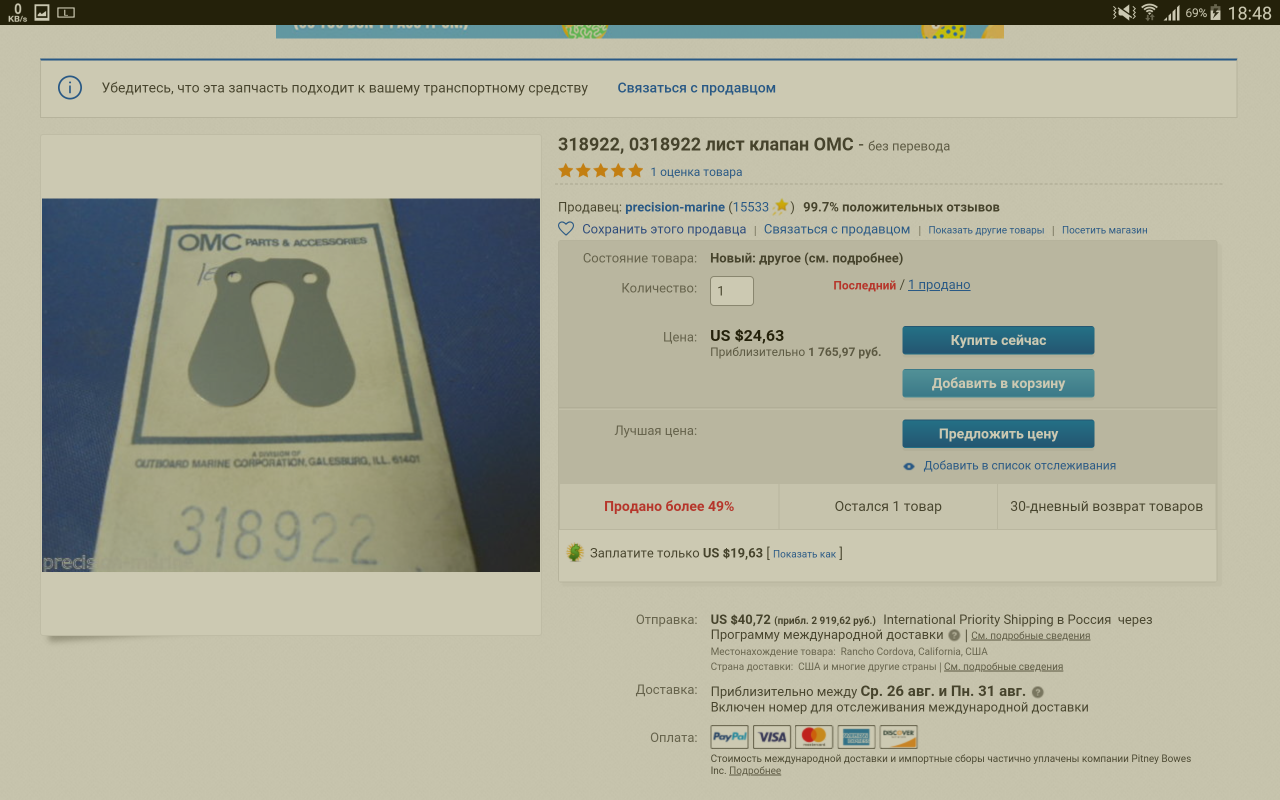Click the info icon in the compatibility notice
Viewport: 1280px width, 800px height.
point(69,88)
